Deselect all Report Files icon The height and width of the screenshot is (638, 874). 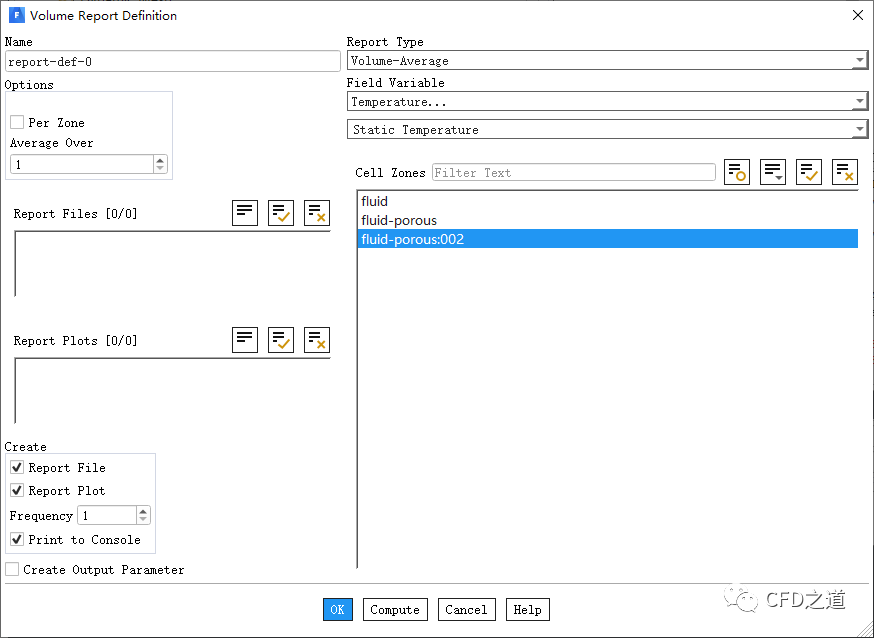pyautogui.click(x=317, y=212)
